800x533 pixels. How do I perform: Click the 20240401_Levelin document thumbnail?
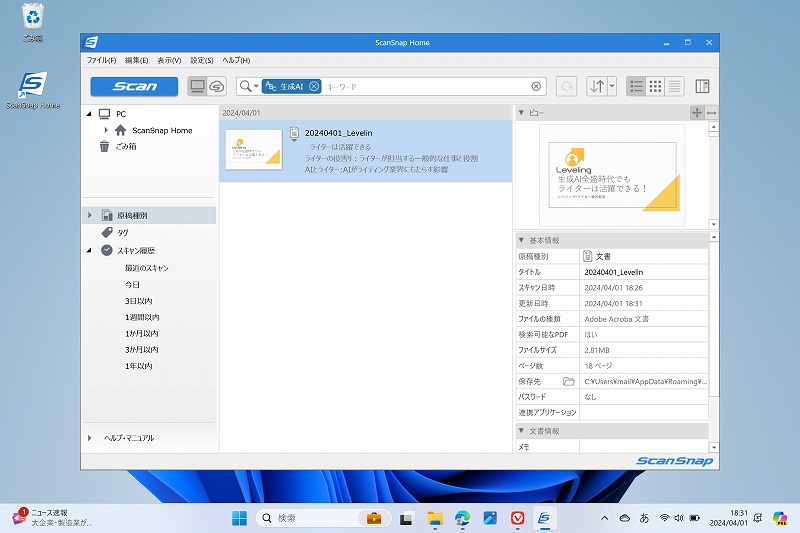click(253, 150)
